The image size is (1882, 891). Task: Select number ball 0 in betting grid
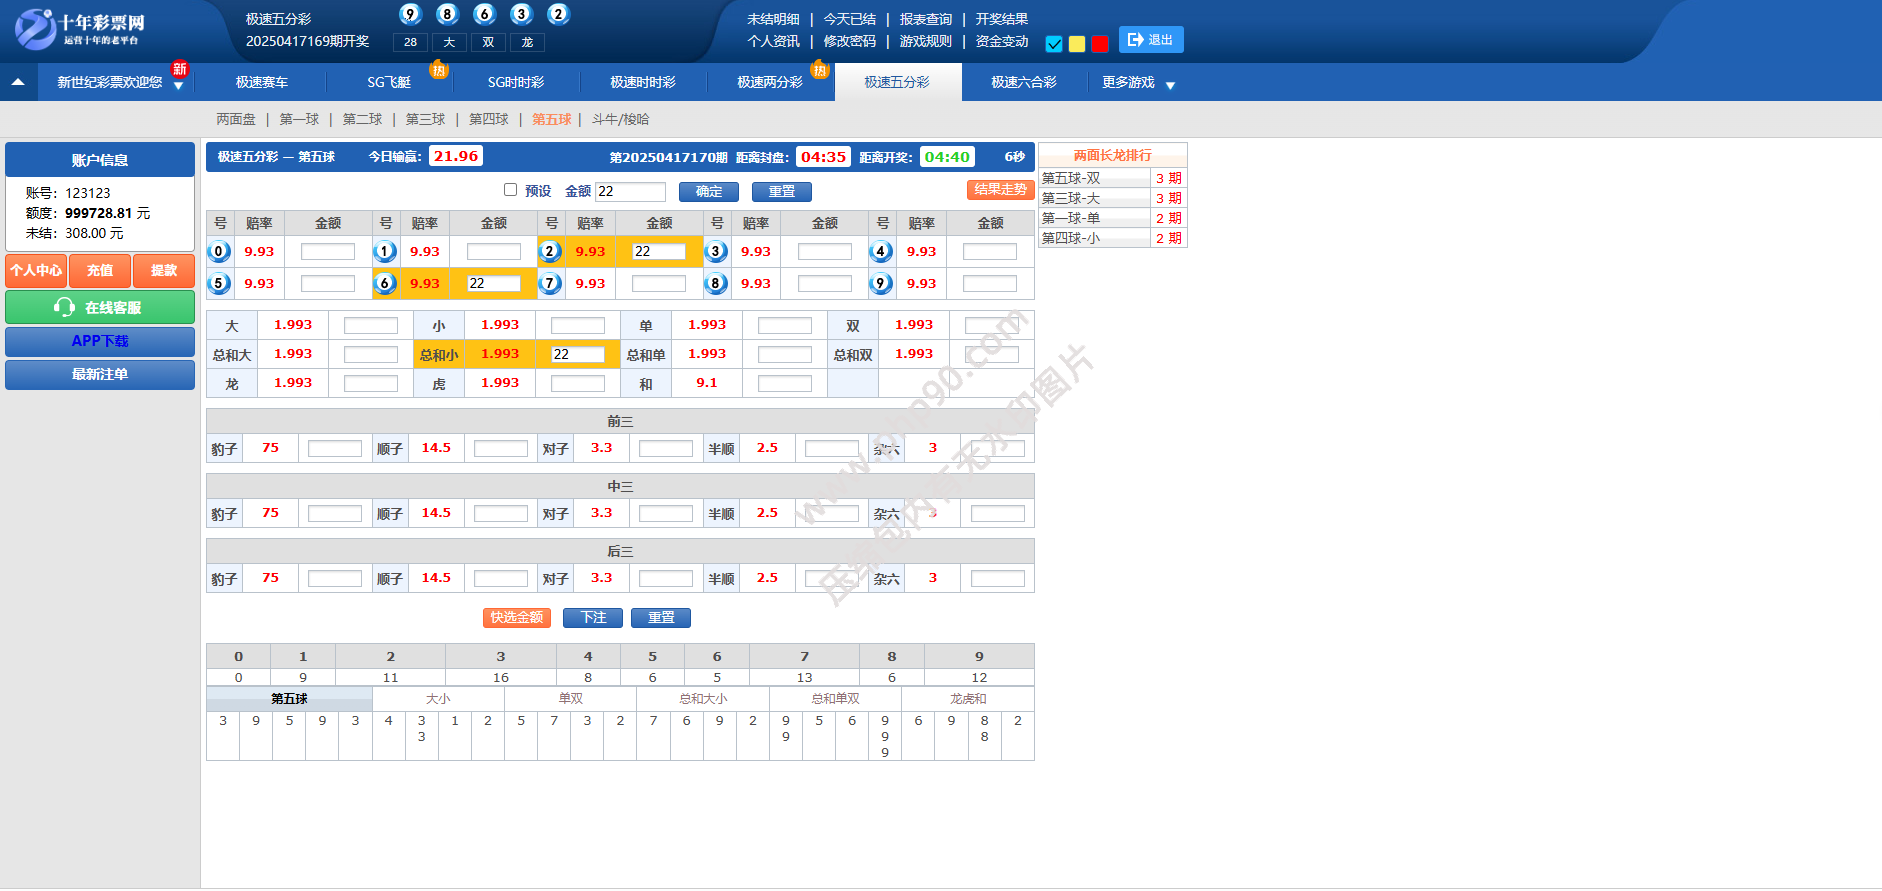tap(219, 252)
